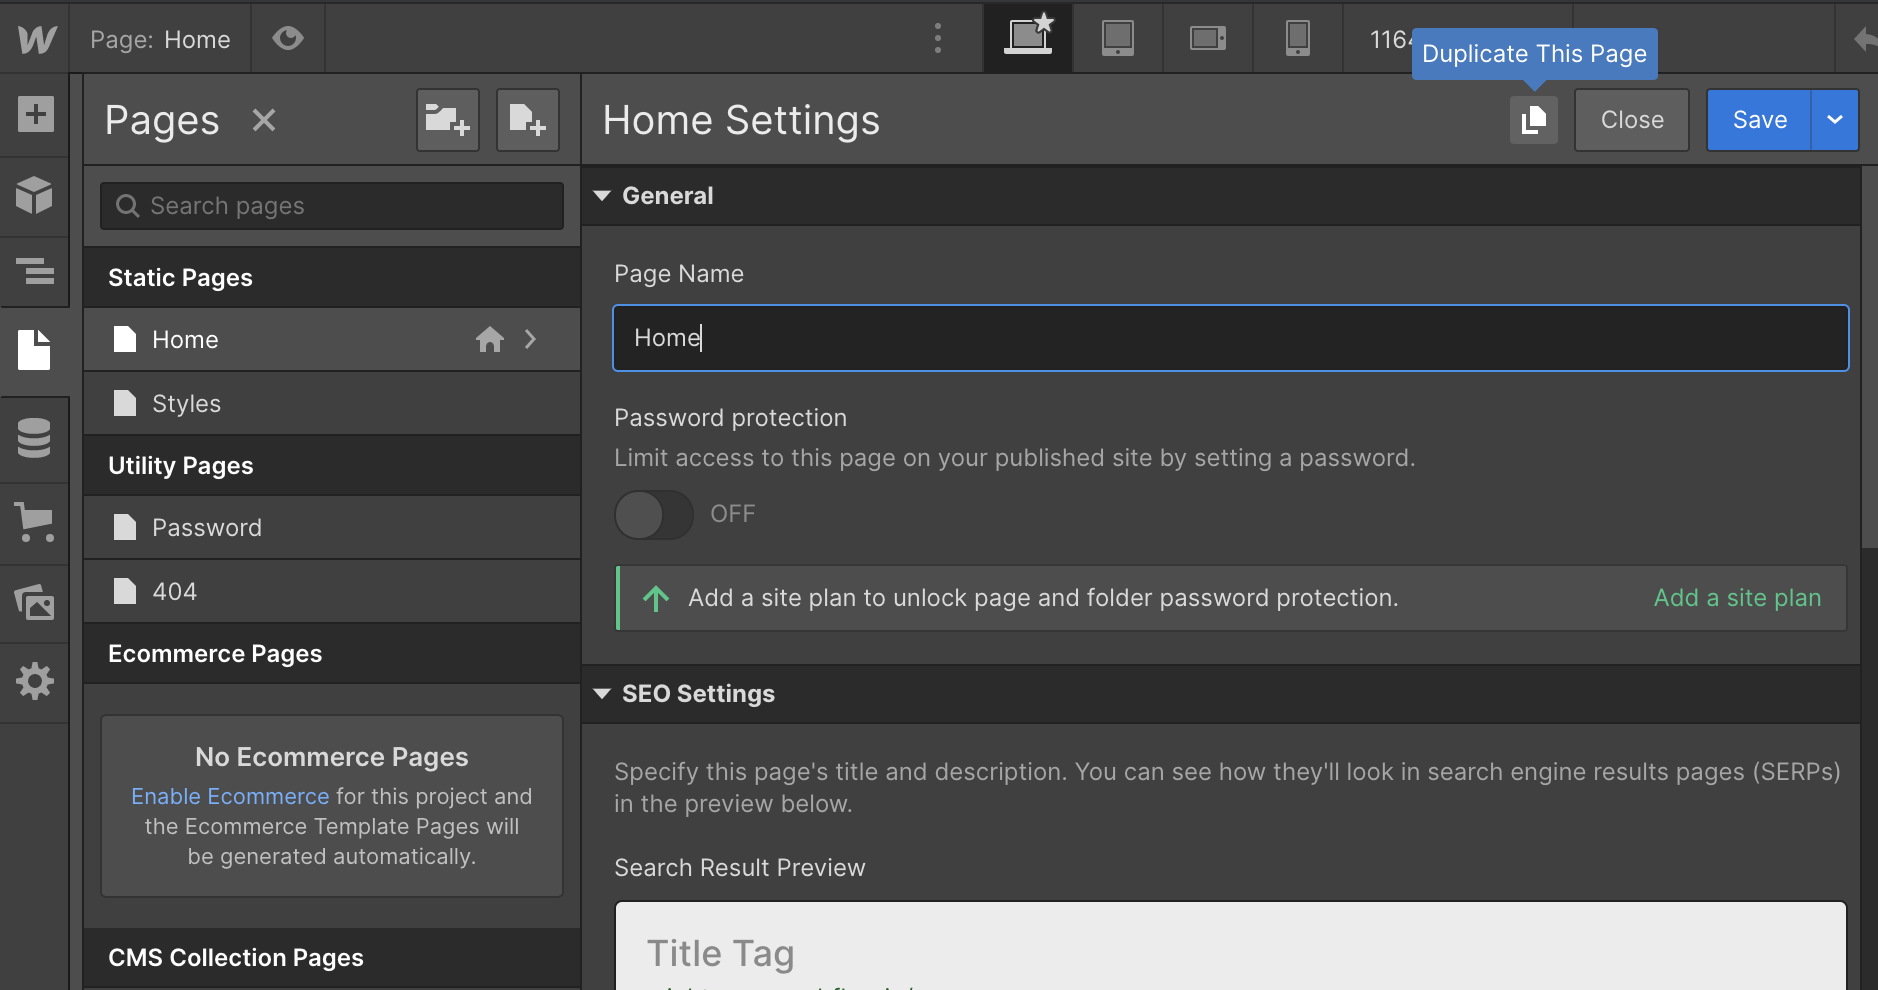
Task: Click the settings panel scrollbar
Action: [1869, 357]
